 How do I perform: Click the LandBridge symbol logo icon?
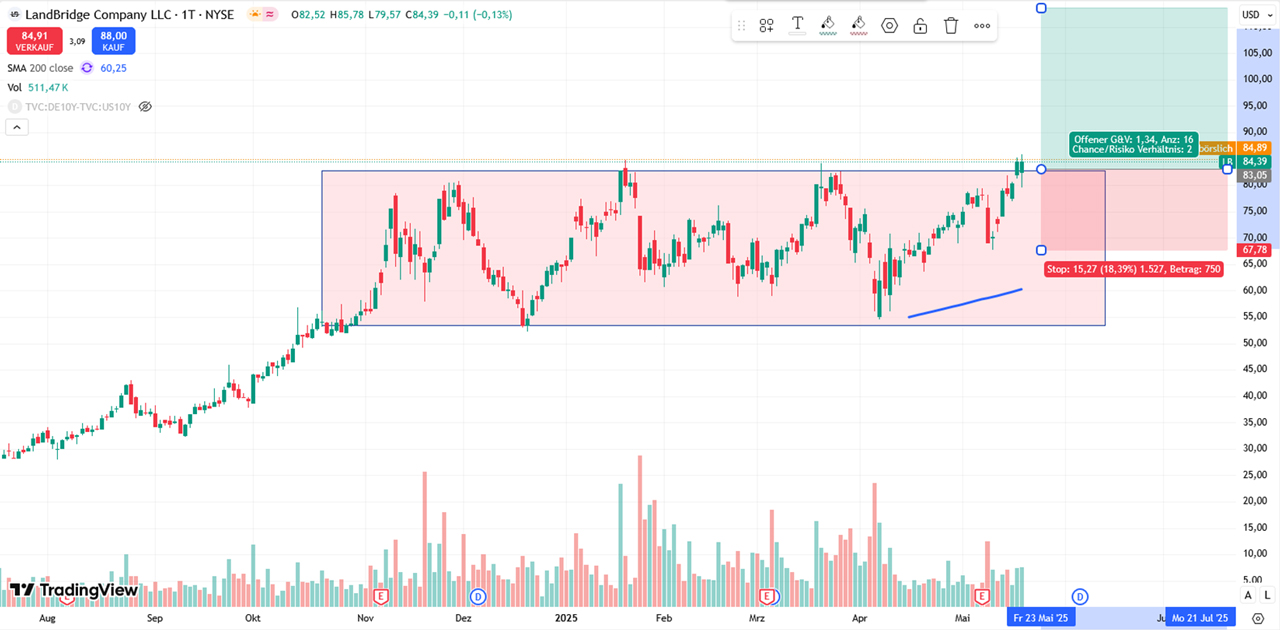[14, 15]
